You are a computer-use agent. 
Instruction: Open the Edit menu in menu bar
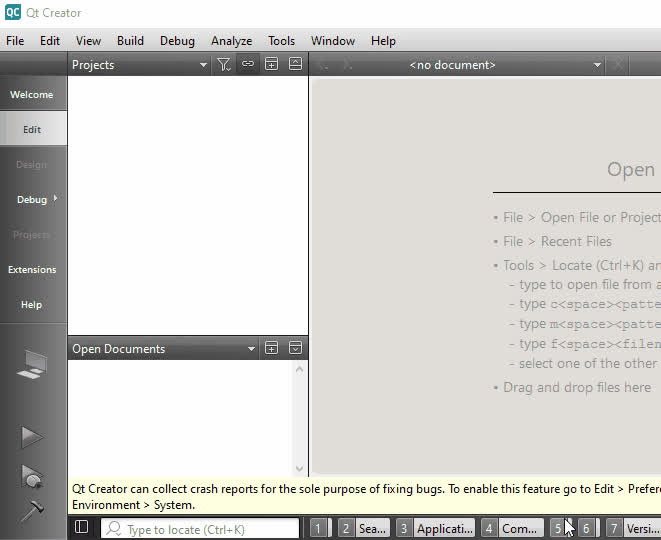pos(50,41)
